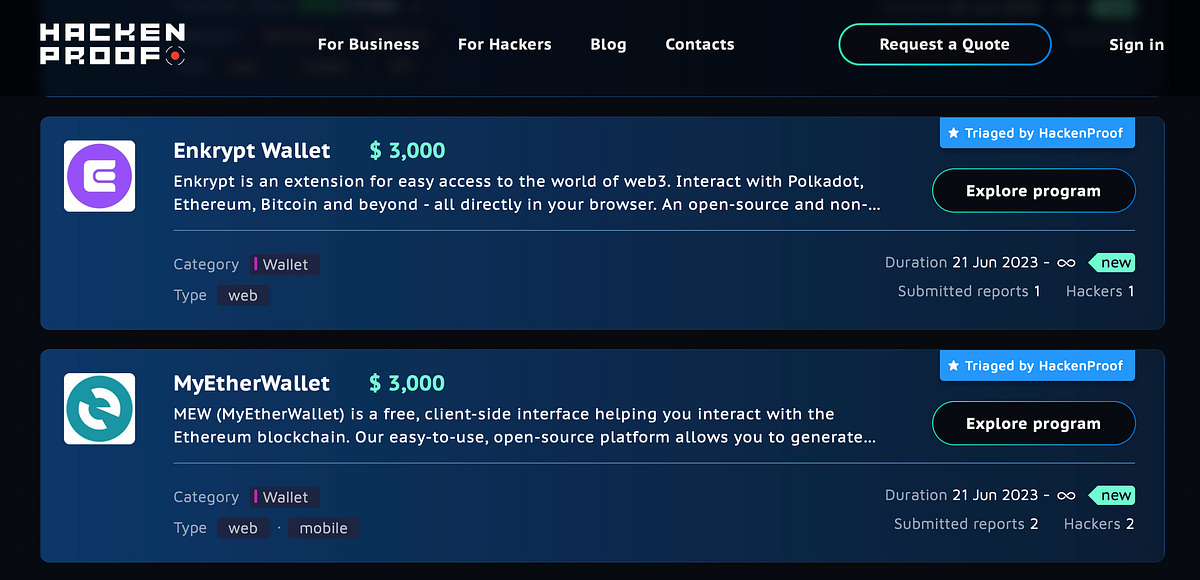Image resolution: width=1200 pixels, height=580 pixels.
Task: Click the new badge on MyEtherWallet listing
Action: [1112, 495]
